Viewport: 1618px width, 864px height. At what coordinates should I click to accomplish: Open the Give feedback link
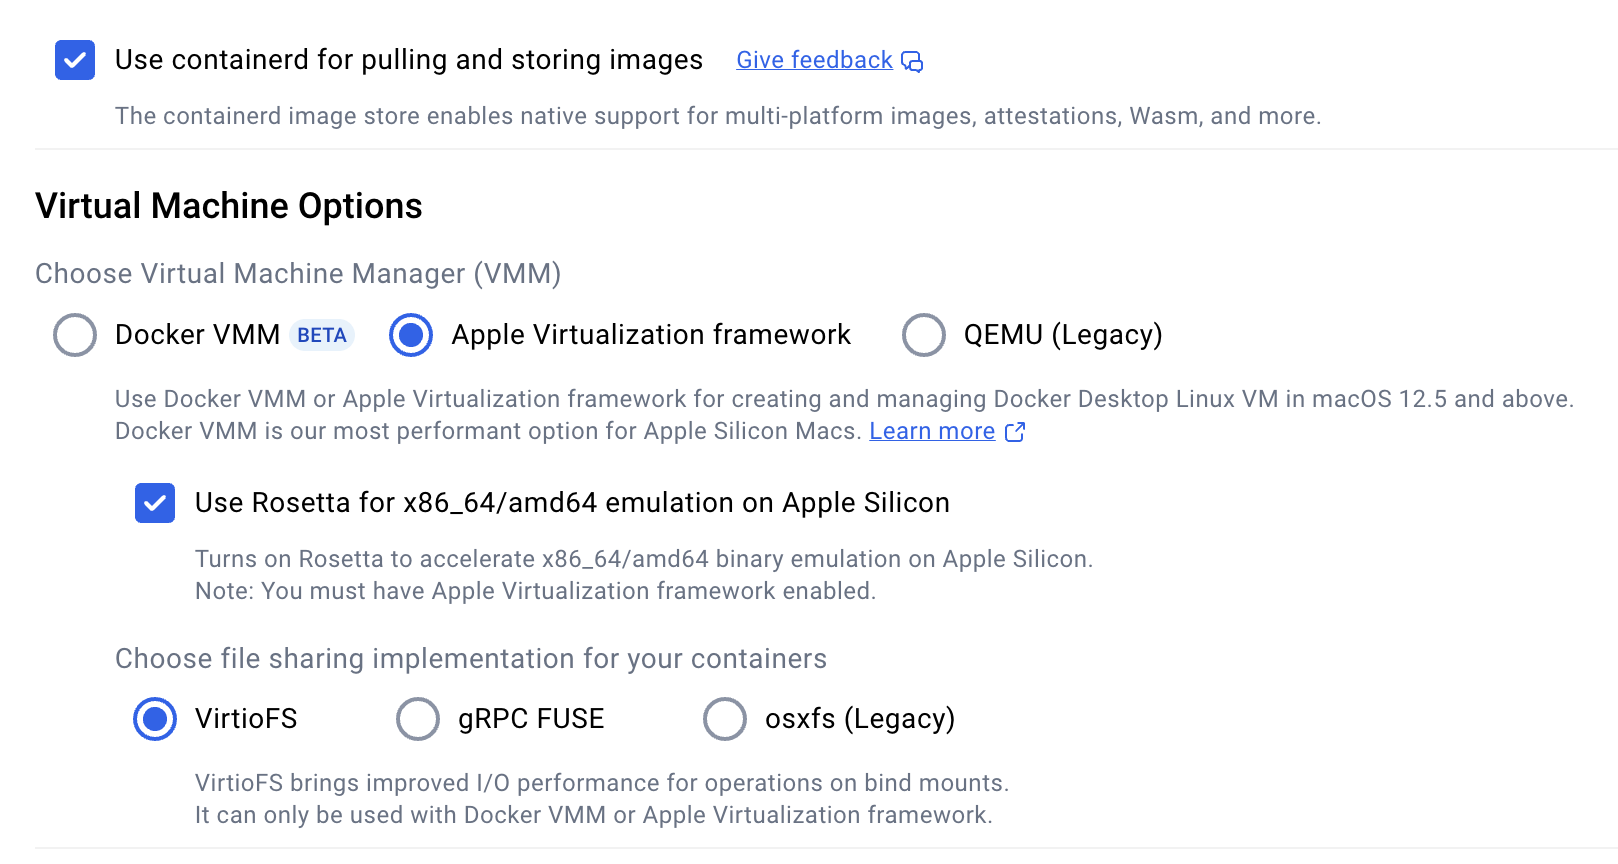tap(814, 60)
